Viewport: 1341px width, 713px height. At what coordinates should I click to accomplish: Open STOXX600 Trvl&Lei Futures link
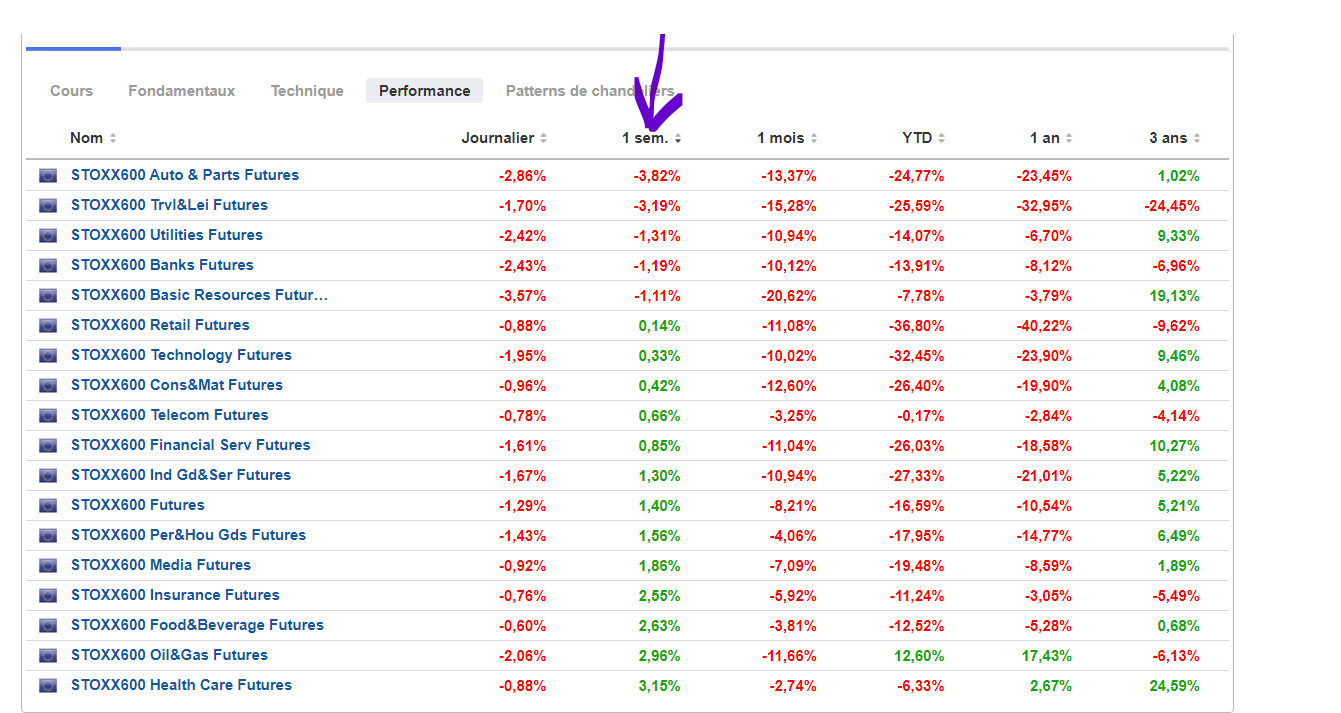[x=169, y=205]
